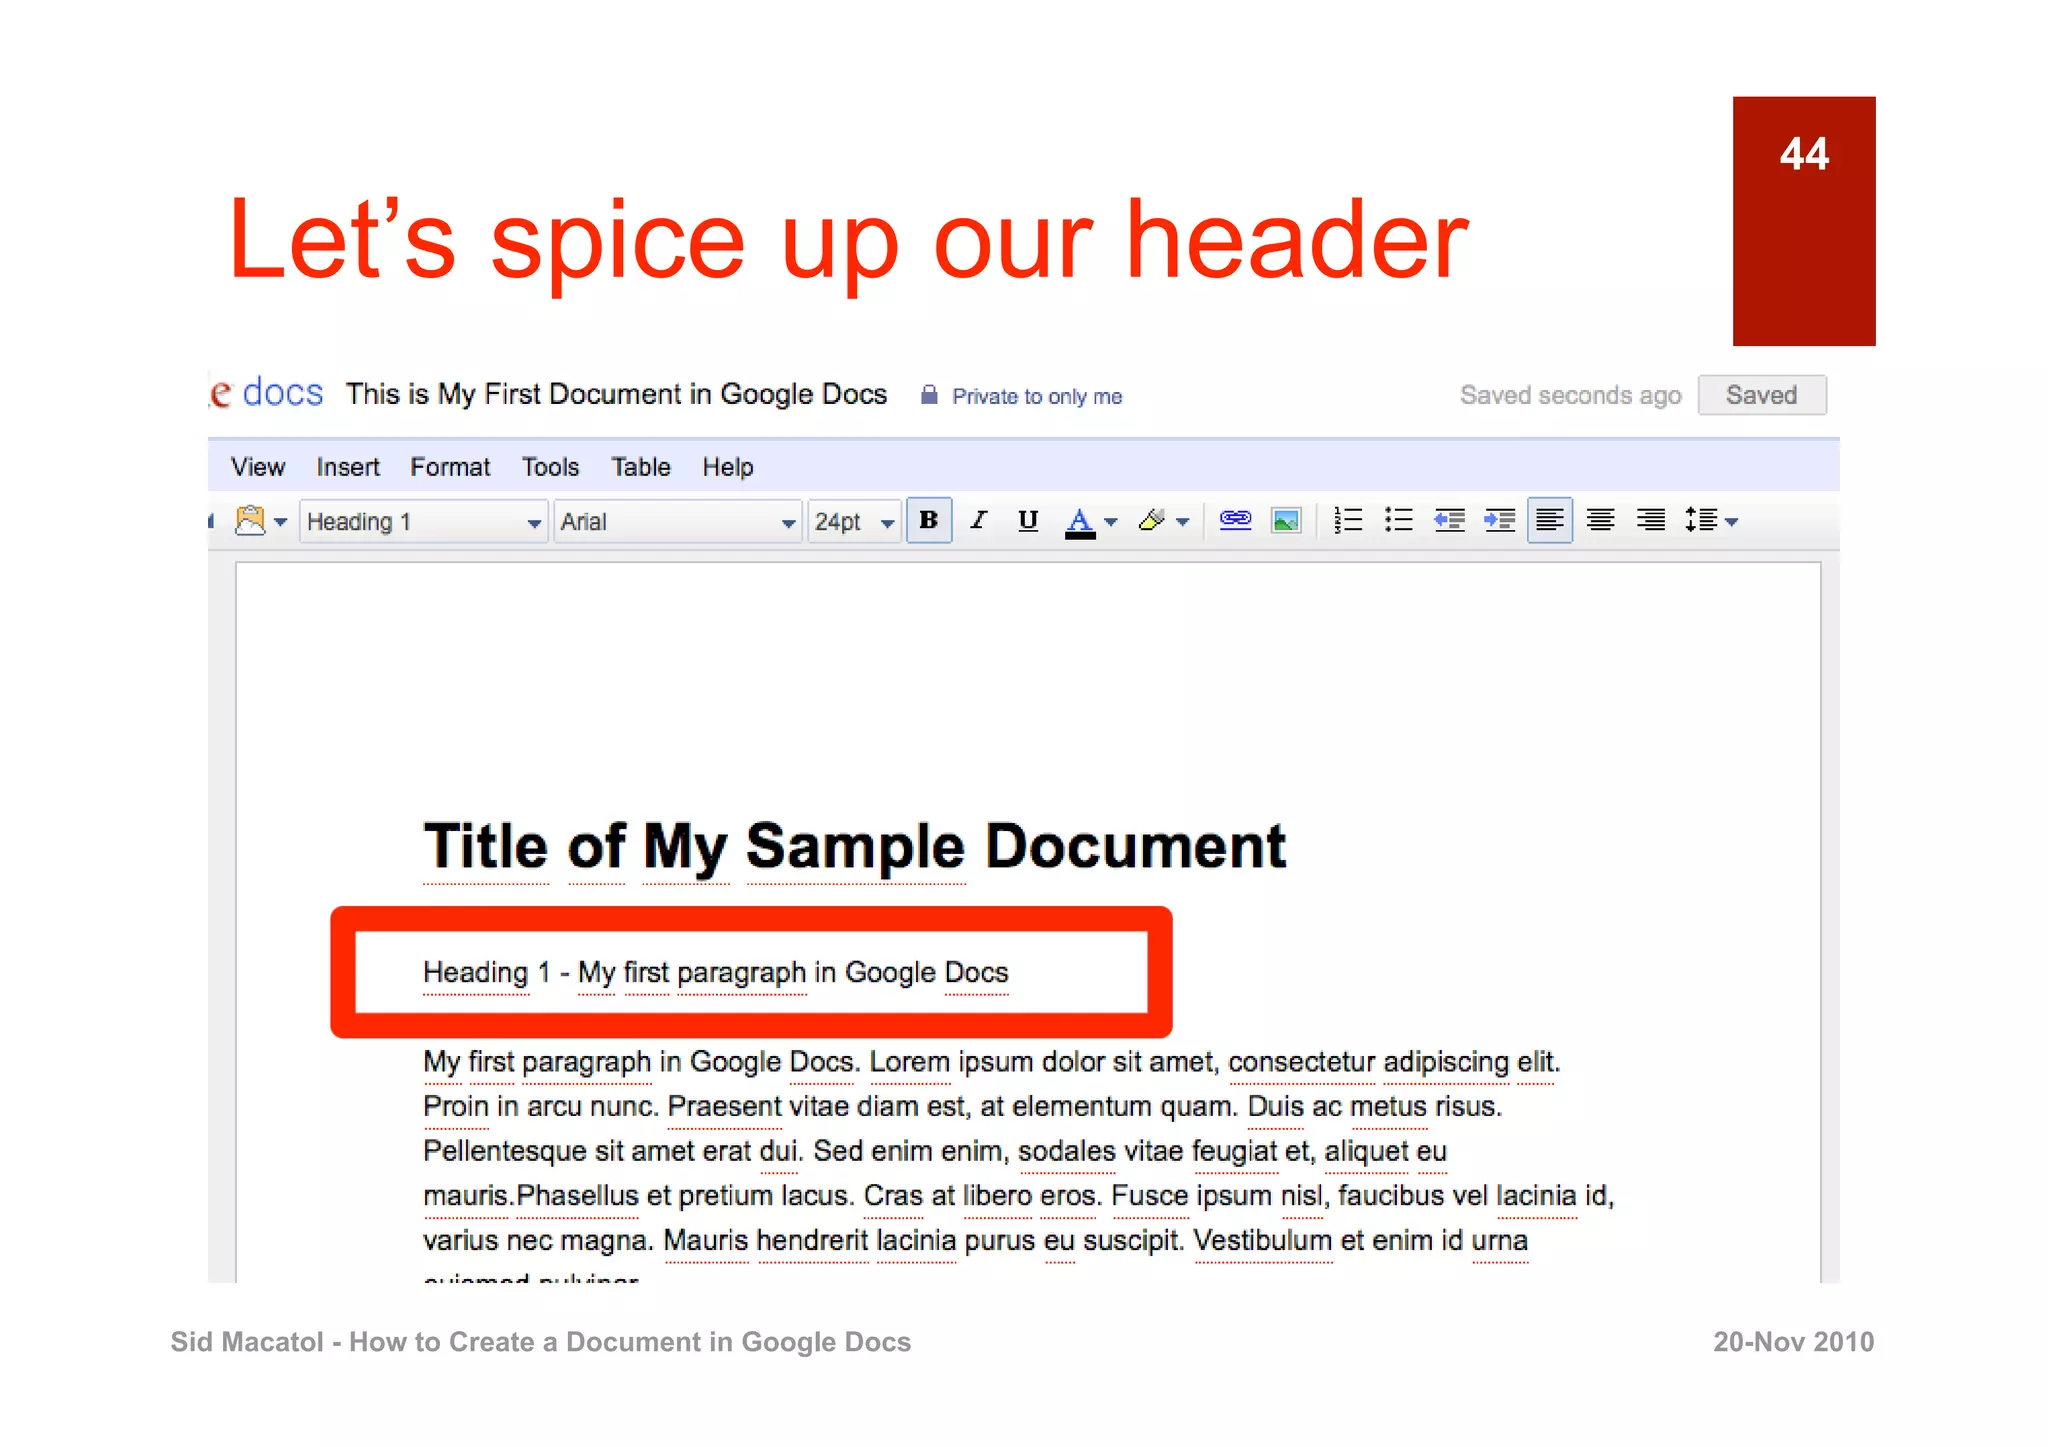Click document title 'This is My First Document'

coord(616,394)
